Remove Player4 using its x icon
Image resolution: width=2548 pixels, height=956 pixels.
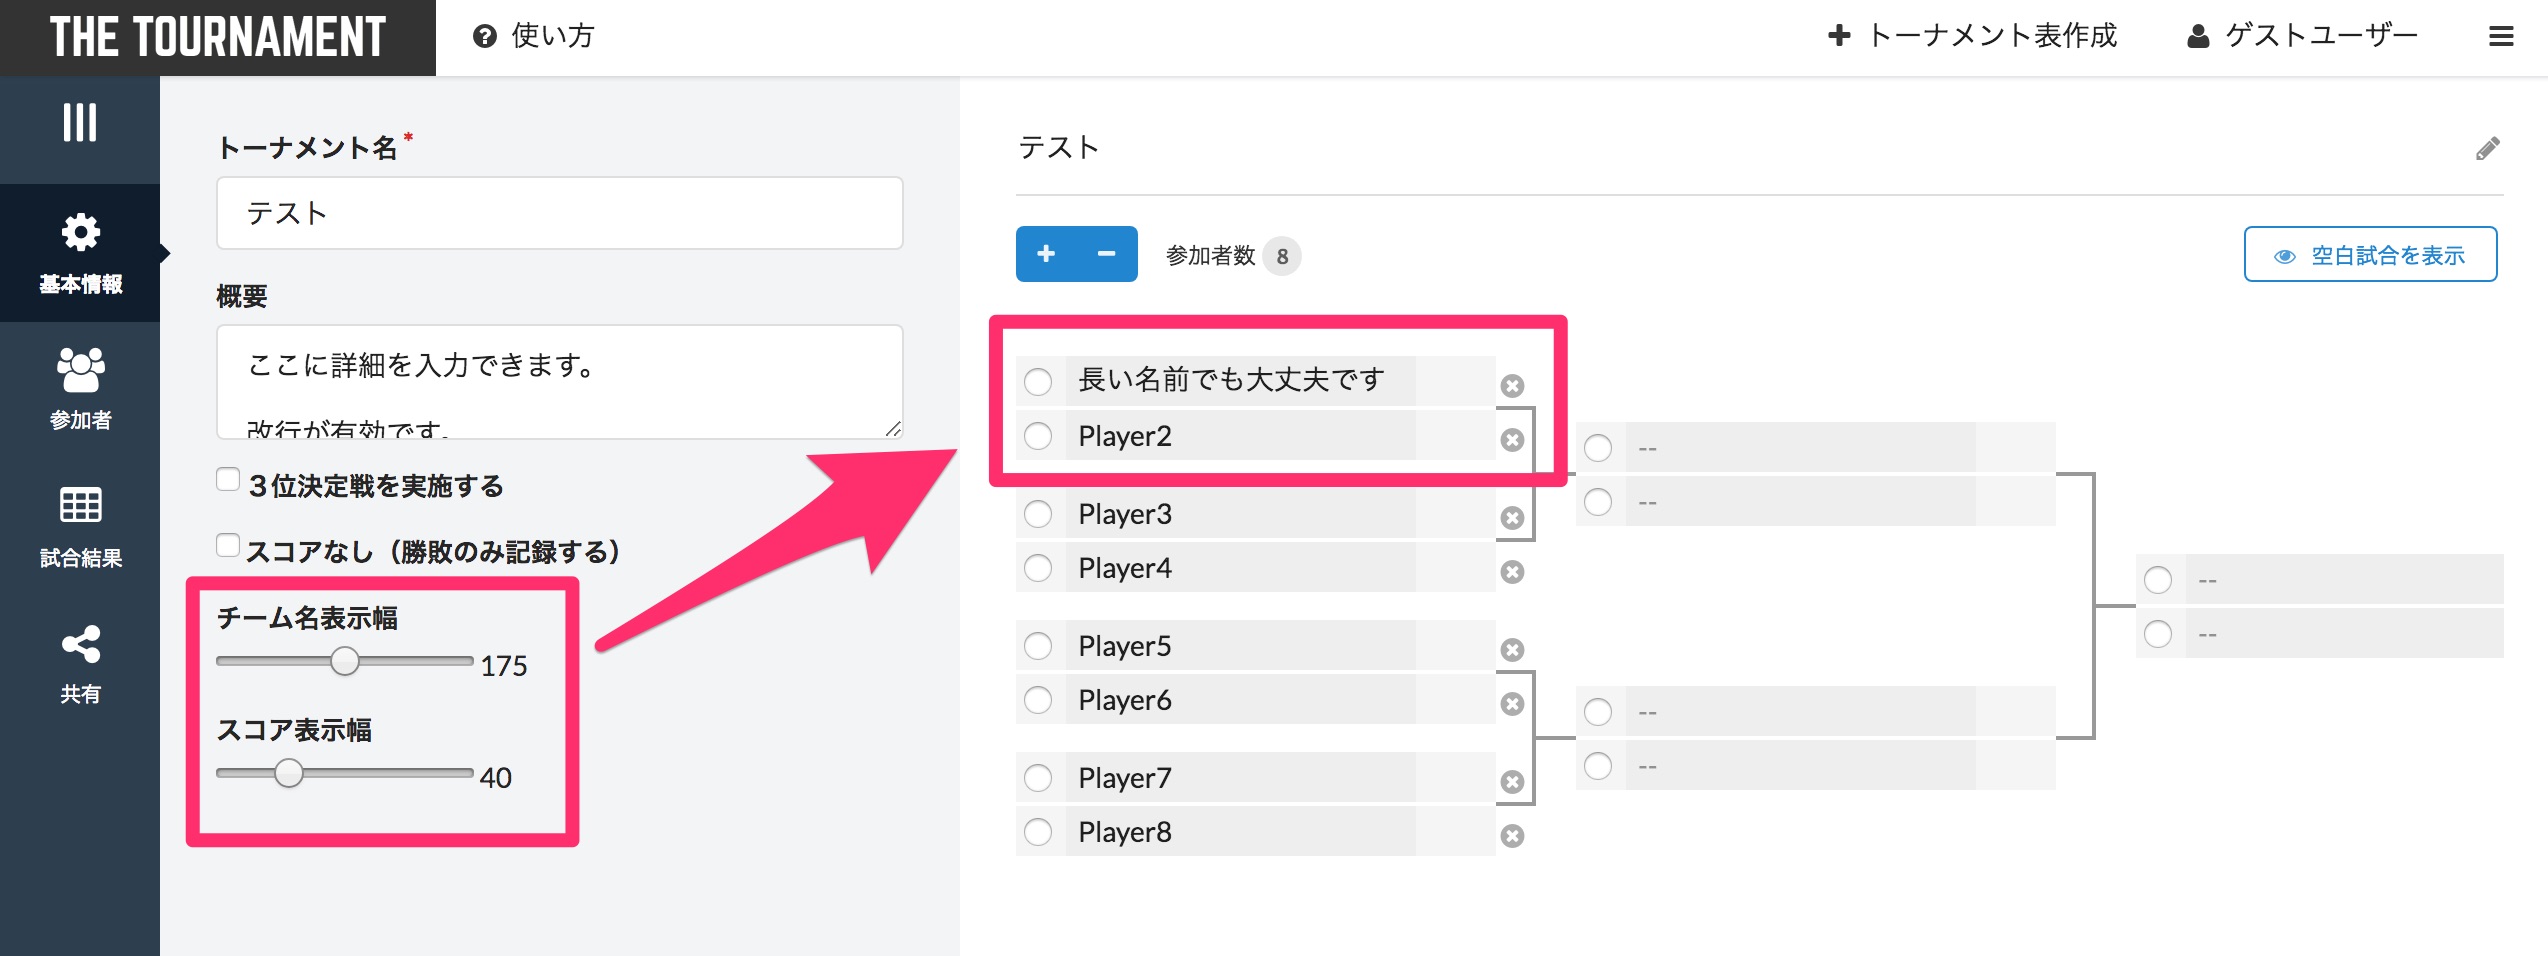pos(1513,572)
